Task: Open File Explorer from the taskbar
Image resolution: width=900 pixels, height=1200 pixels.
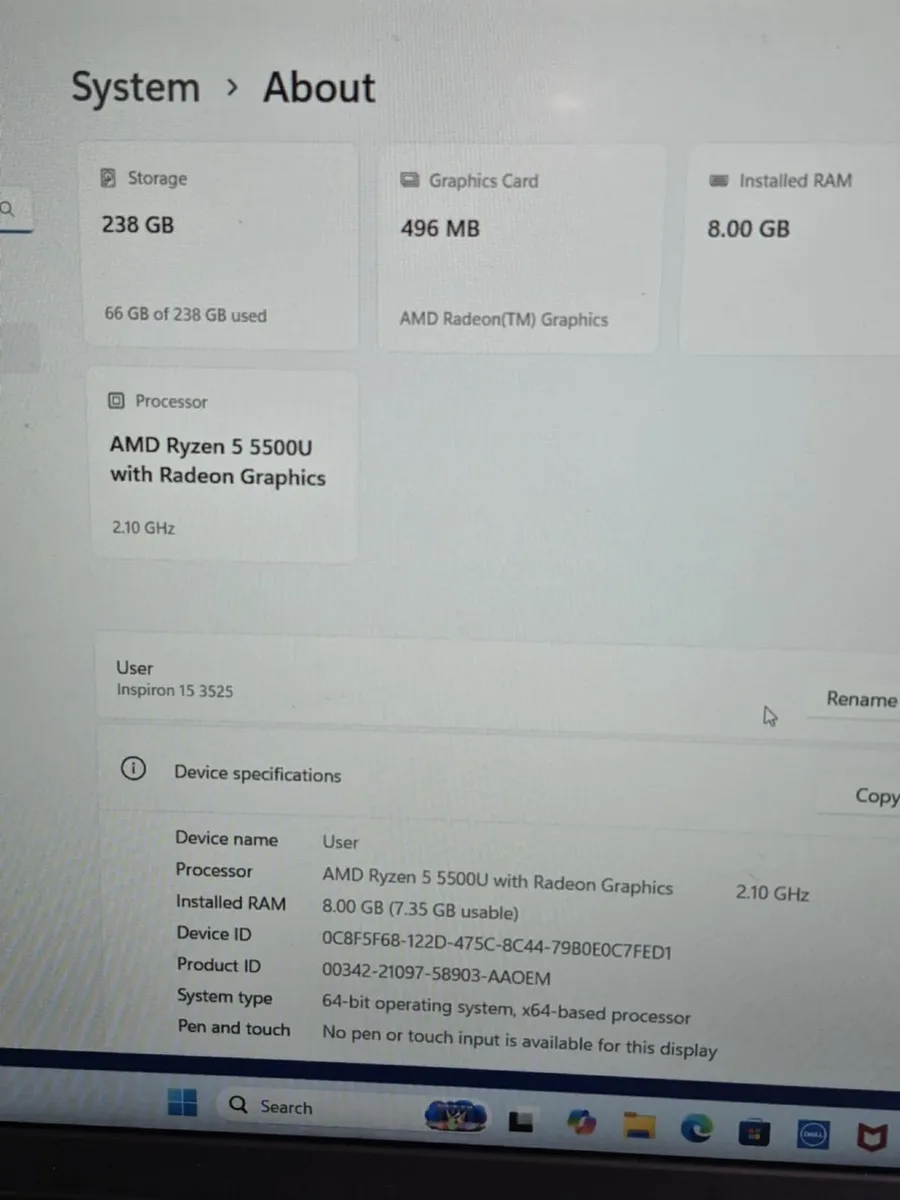Action: pyautogui.click(x=639, y=1126)
